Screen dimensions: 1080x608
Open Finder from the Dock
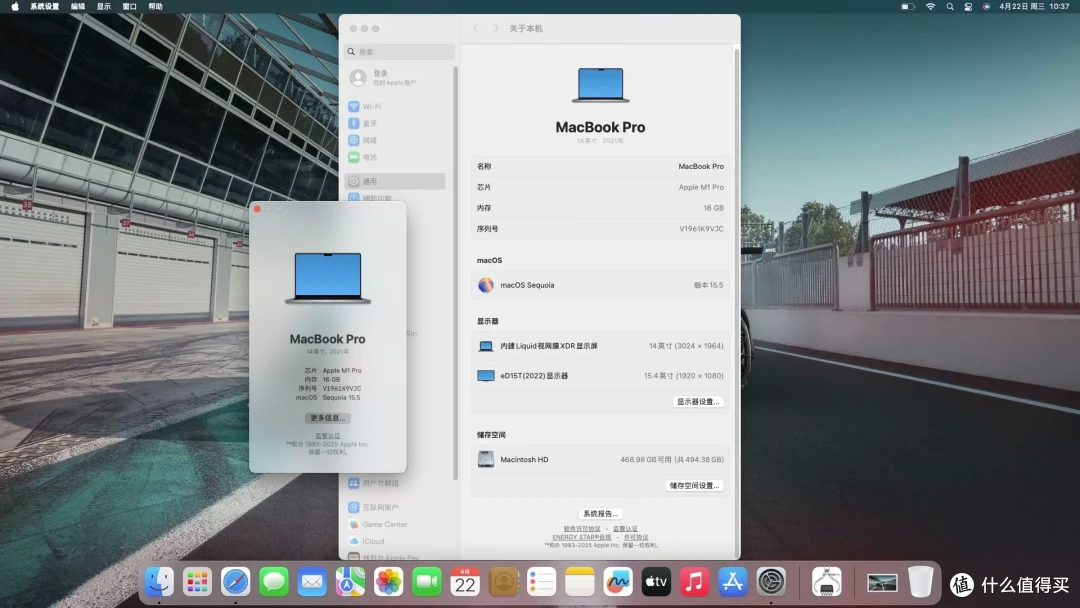tap(159, 583)
